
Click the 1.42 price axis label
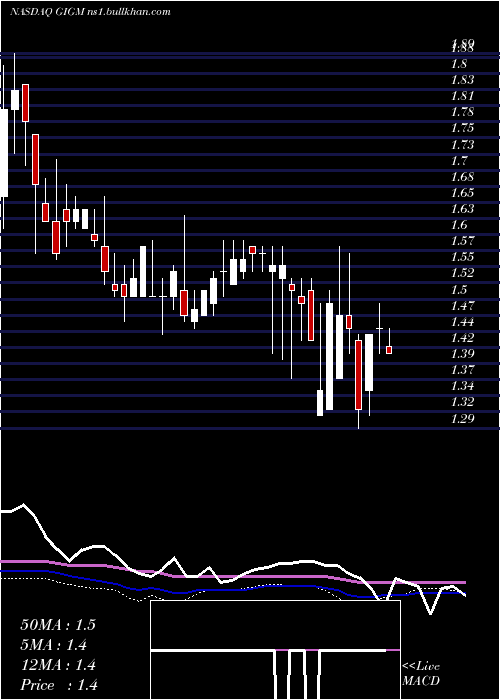(x=462, y=338)
